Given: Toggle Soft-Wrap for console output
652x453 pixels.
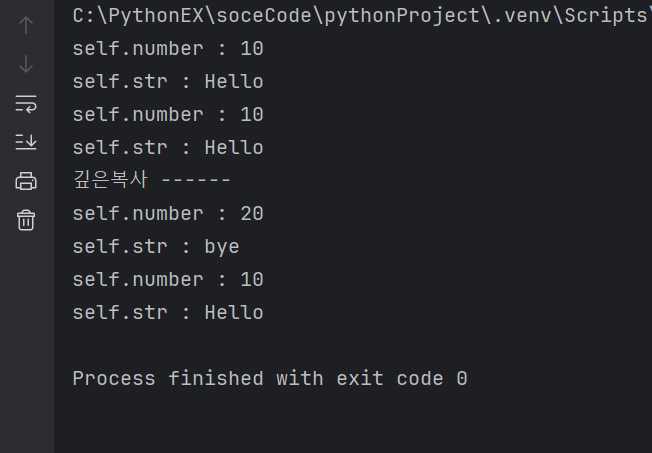Looking at the screenshot, I should pos(26,104).
